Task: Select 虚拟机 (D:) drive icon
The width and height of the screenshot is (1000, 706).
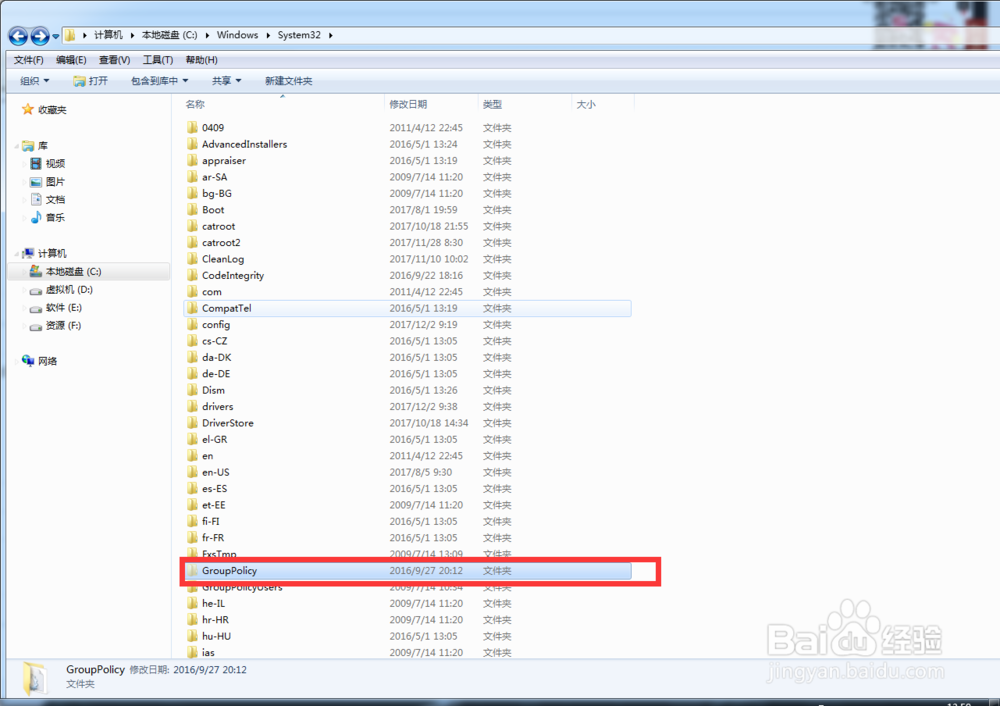Action: tap(36, 290)
